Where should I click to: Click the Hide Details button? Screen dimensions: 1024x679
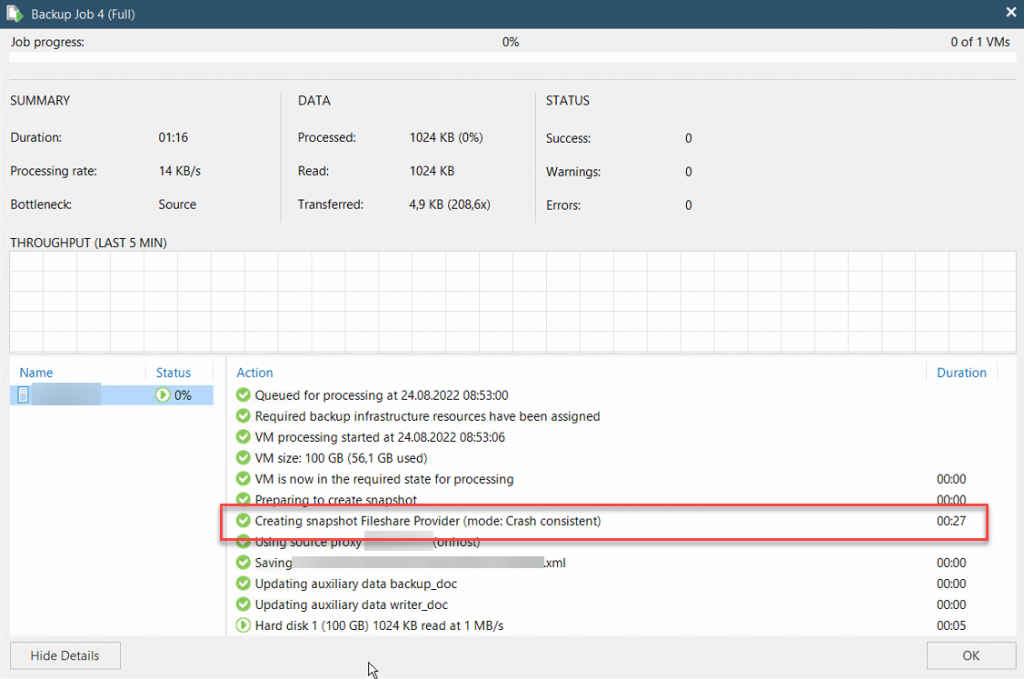point(64,655)
